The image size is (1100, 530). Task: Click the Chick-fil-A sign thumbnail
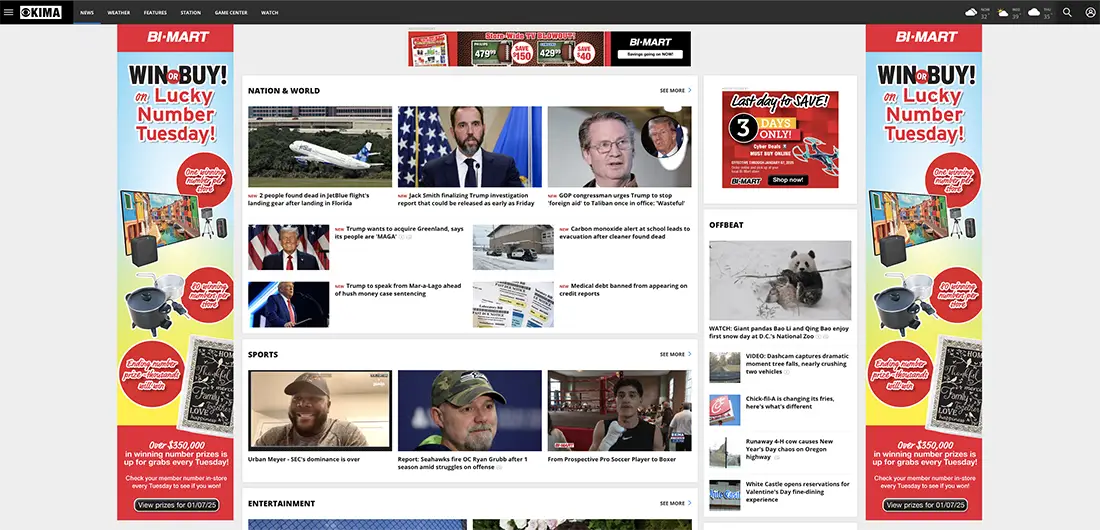pos(725,410)
